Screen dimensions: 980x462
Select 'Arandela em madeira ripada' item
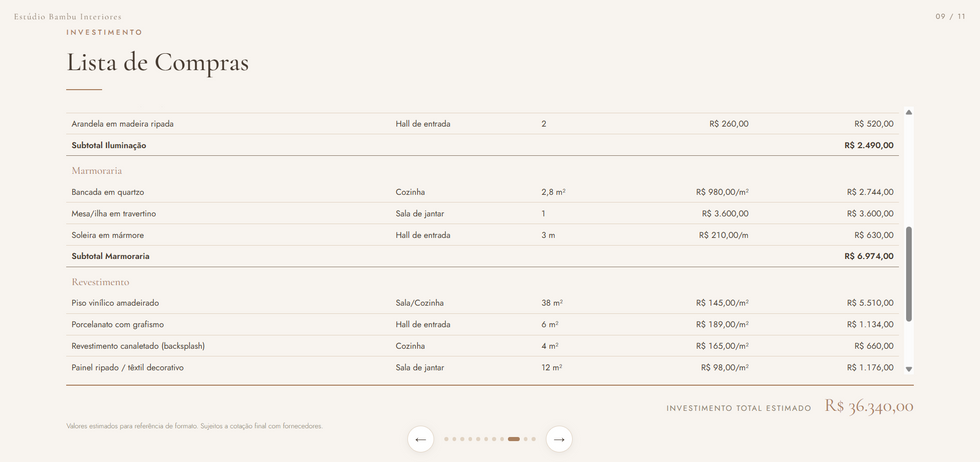click(122, 124)
